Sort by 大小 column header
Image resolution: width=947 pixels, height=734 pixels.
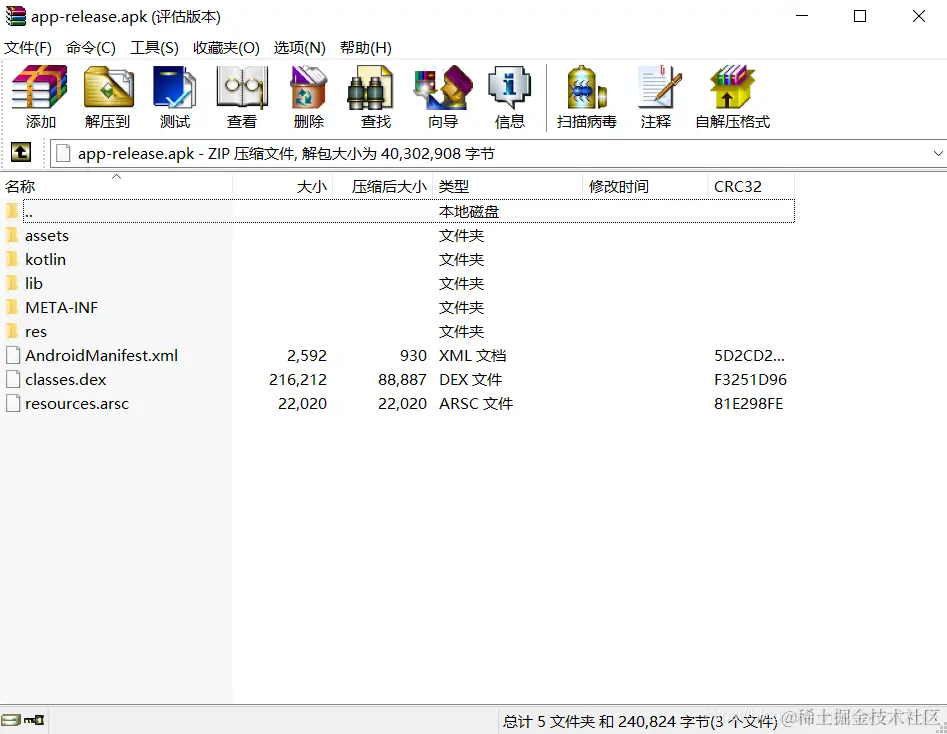[x=283, y=186]
